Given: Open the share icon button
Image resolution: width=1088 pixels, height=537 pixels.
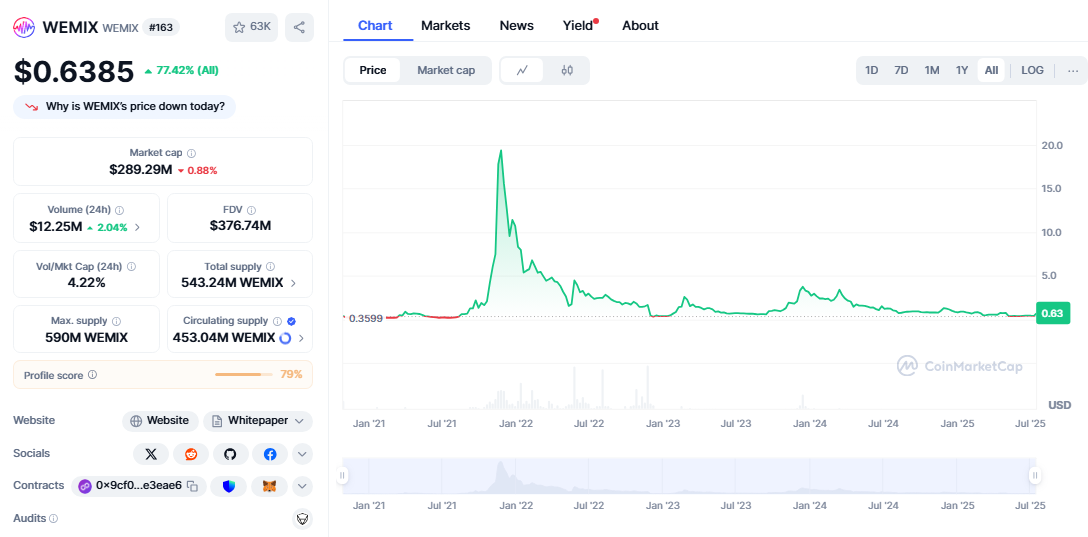Looking at the screenshot, I should (x=299, y=27).
